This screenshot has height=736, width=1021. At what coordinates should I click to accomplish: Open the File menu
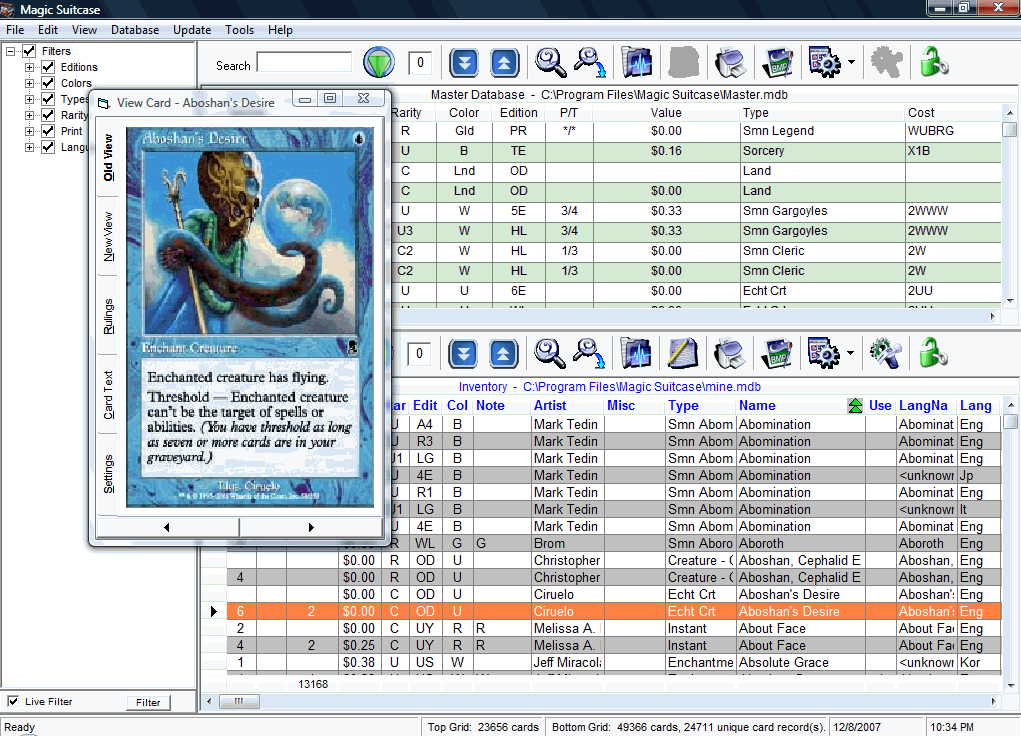tap(15, 30)
